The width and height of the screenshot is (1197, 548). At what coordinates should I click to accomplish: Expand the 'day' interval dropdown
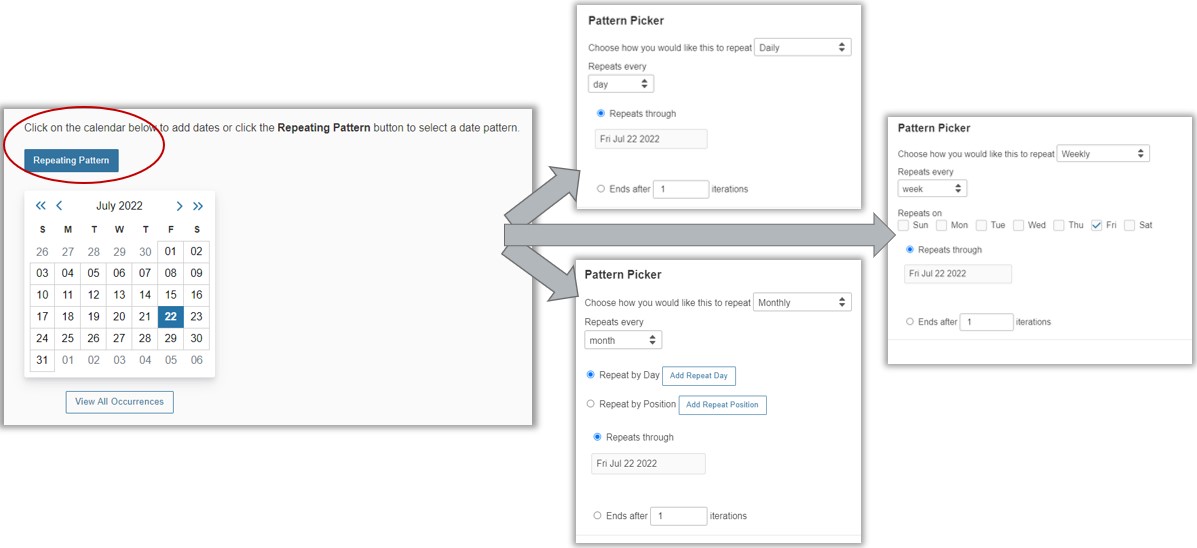click(621, 84)
